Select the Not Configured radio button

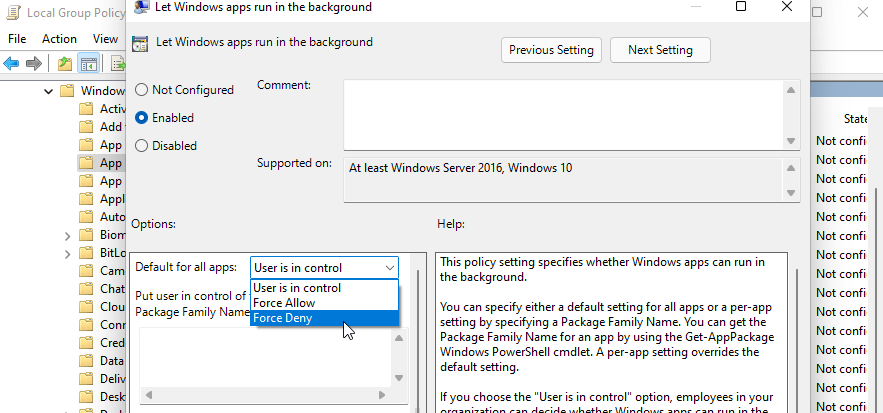141,90
